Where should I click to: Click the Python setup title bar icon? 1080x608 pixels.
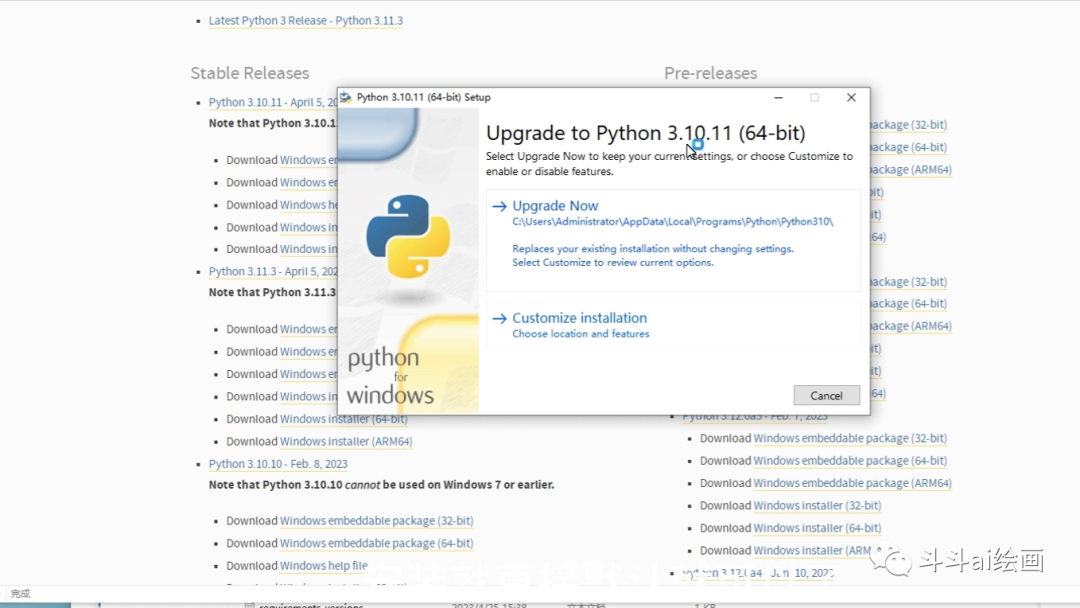click(x=346, y=97)
